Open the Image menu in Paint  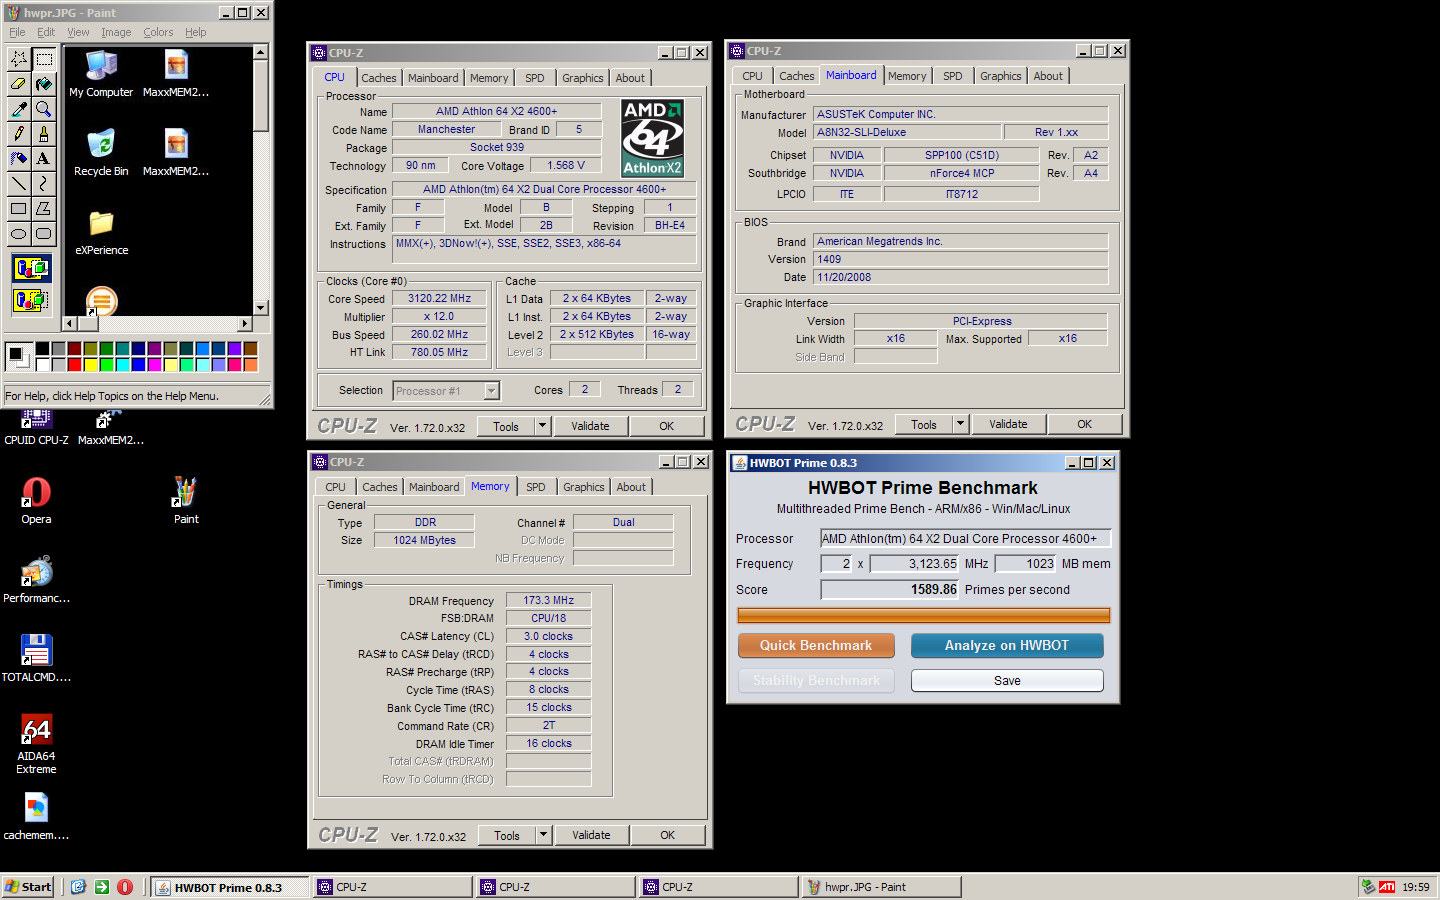point(116,32)
